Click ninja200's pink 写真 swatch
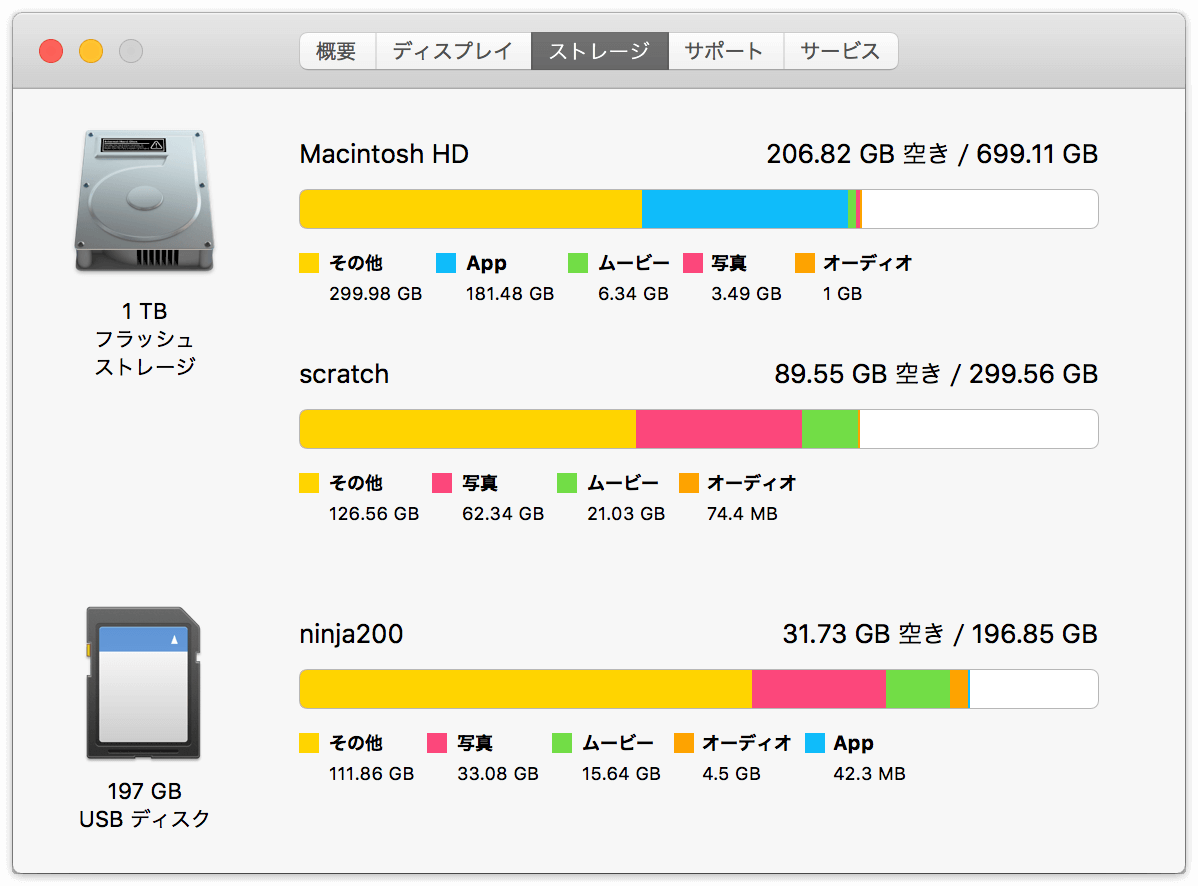The height and width of the screenshot is (886, 1198). (x=436, y=742)
